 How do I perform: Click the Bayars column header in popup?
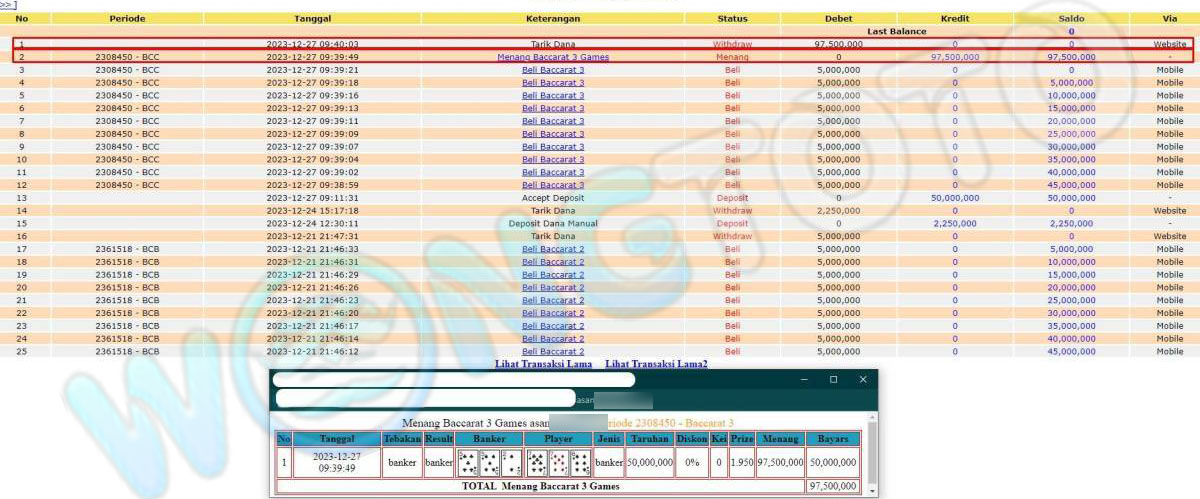pyautogui.click(x=832, y=439)
